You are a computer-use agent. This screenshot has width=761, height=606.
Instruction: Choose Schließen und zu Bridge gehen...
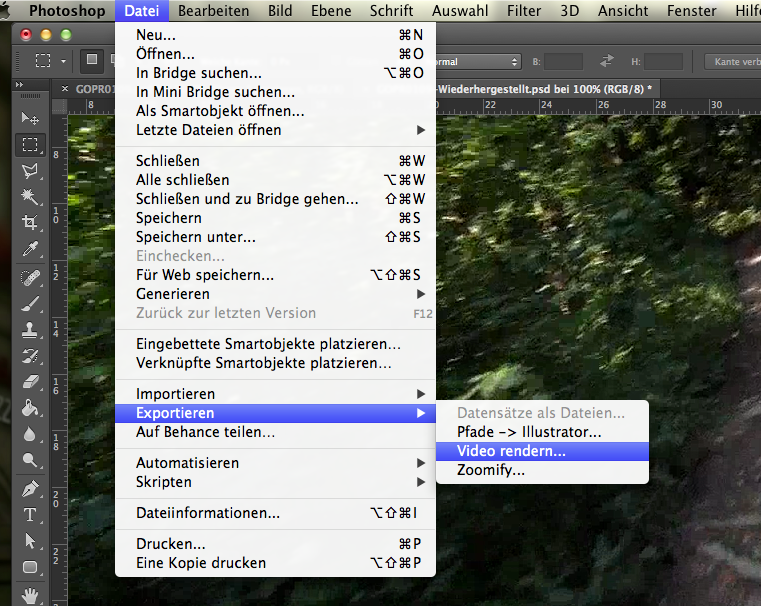point(275,199)
